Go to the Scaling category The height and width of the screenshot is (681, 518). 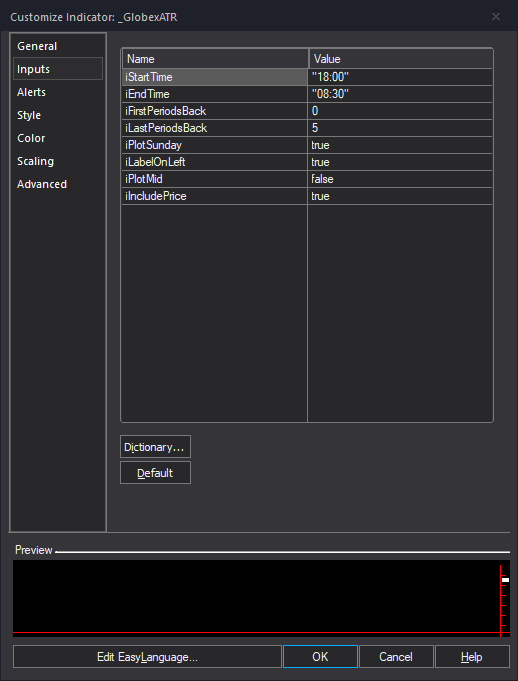pyautogui.click(x=35, y=161)
